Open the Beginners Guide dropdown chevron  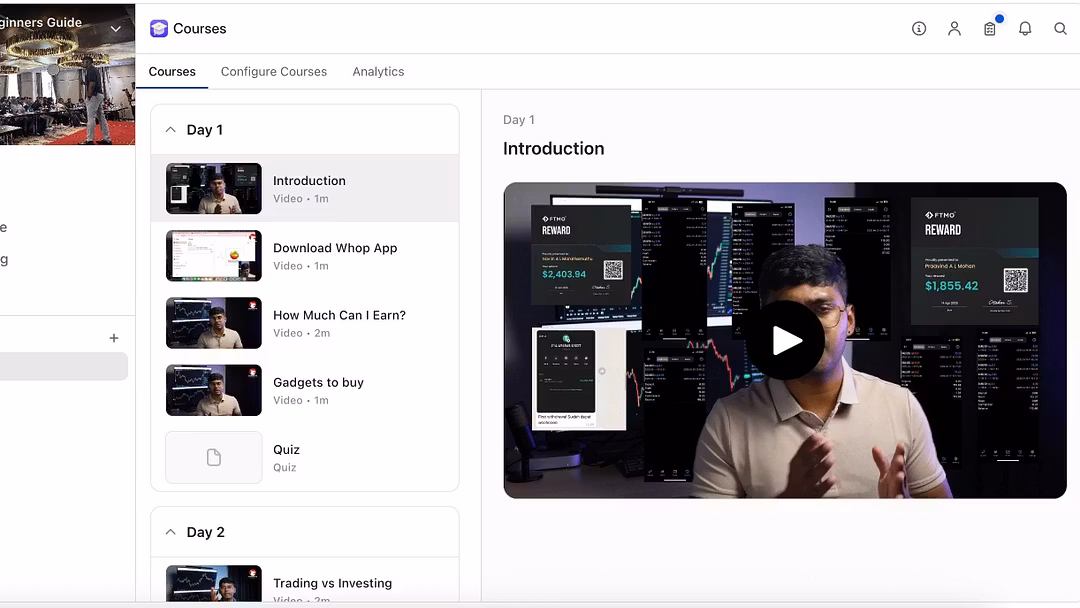pyautogui.click(x=116, y=29)
